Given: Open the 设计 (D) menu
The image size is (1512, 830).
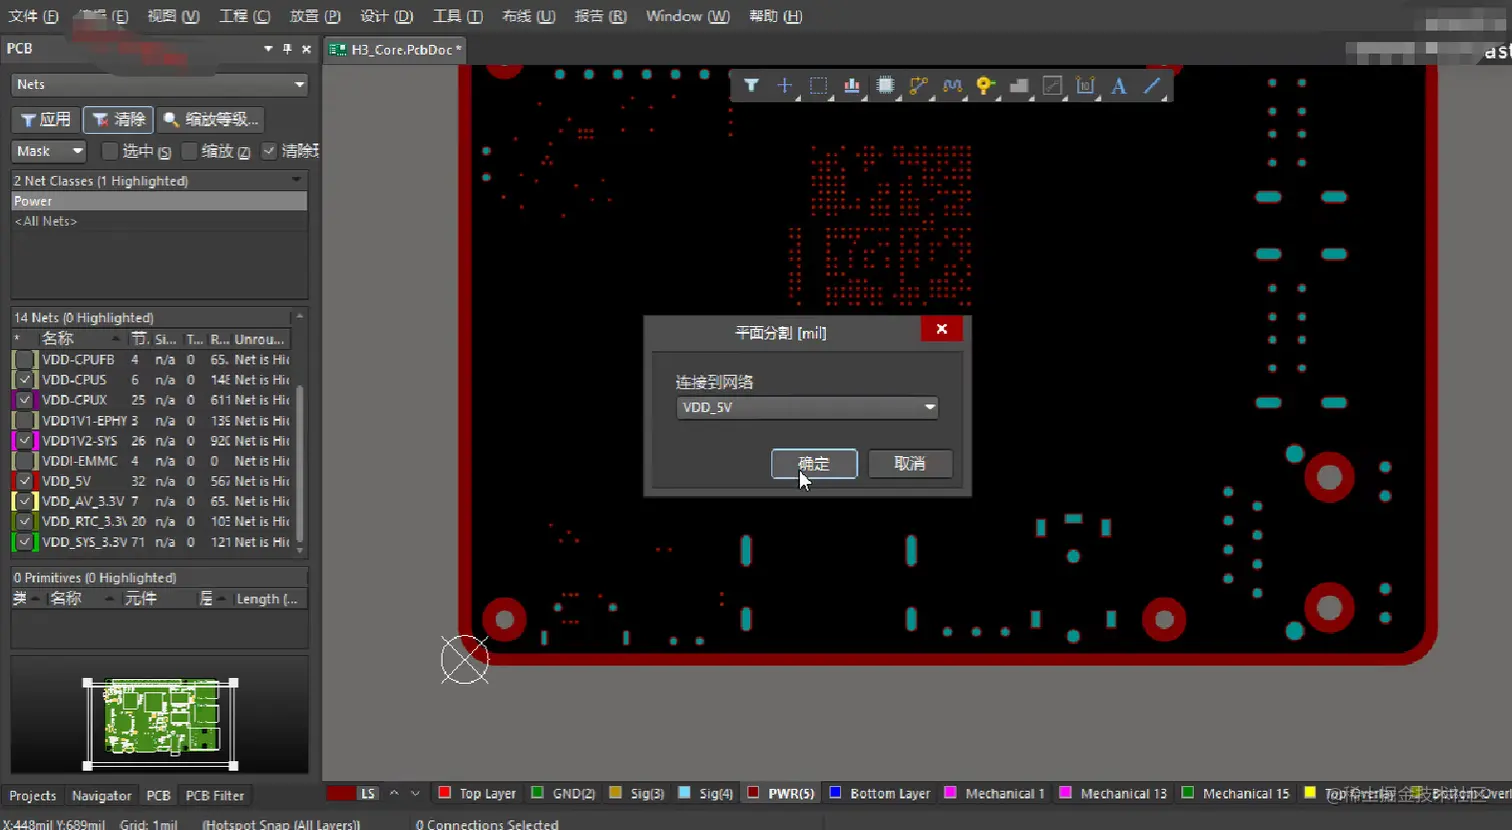Looking at the screenshot, I should (x=386, y=16).
